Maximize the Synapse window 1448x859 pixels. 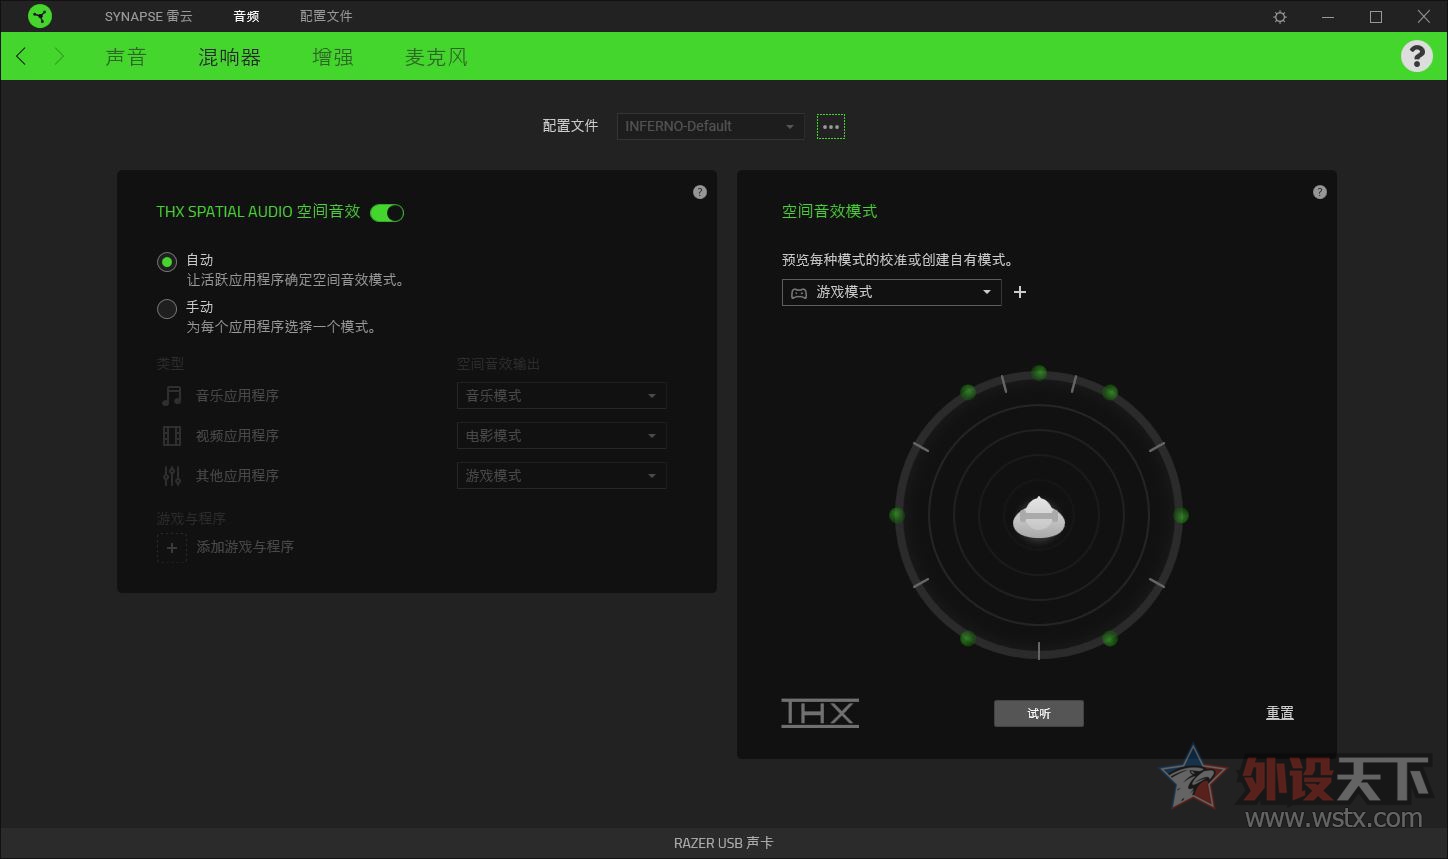(x=1376, y=17)
